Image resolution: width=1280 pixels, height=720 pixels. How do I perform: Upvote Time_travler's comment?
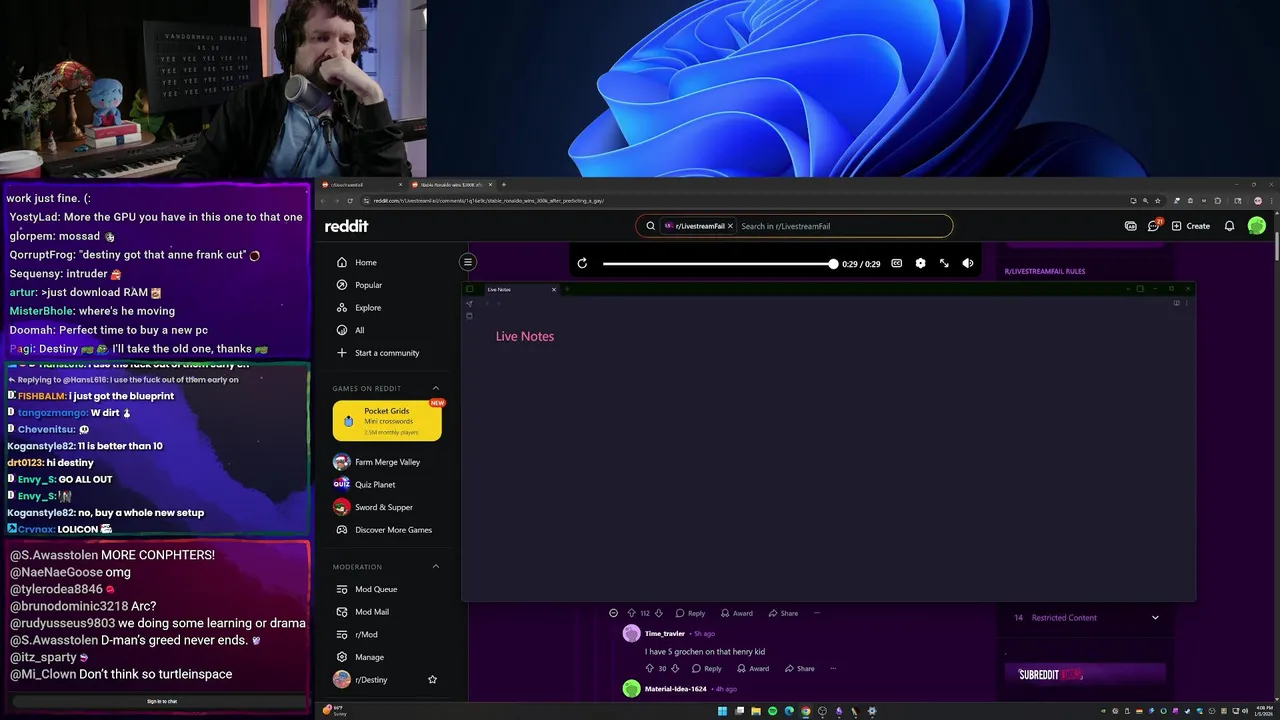pos(649,669)
